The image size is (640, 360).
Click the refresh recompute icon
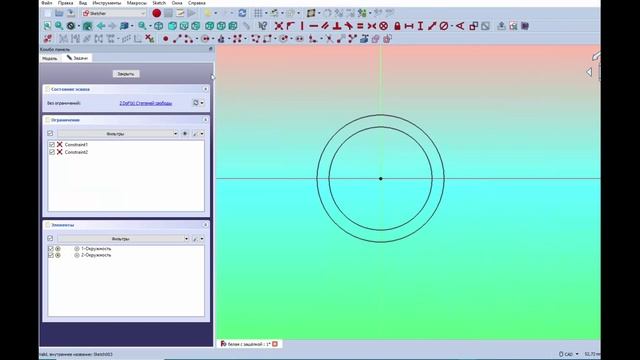tap(242, 13)
